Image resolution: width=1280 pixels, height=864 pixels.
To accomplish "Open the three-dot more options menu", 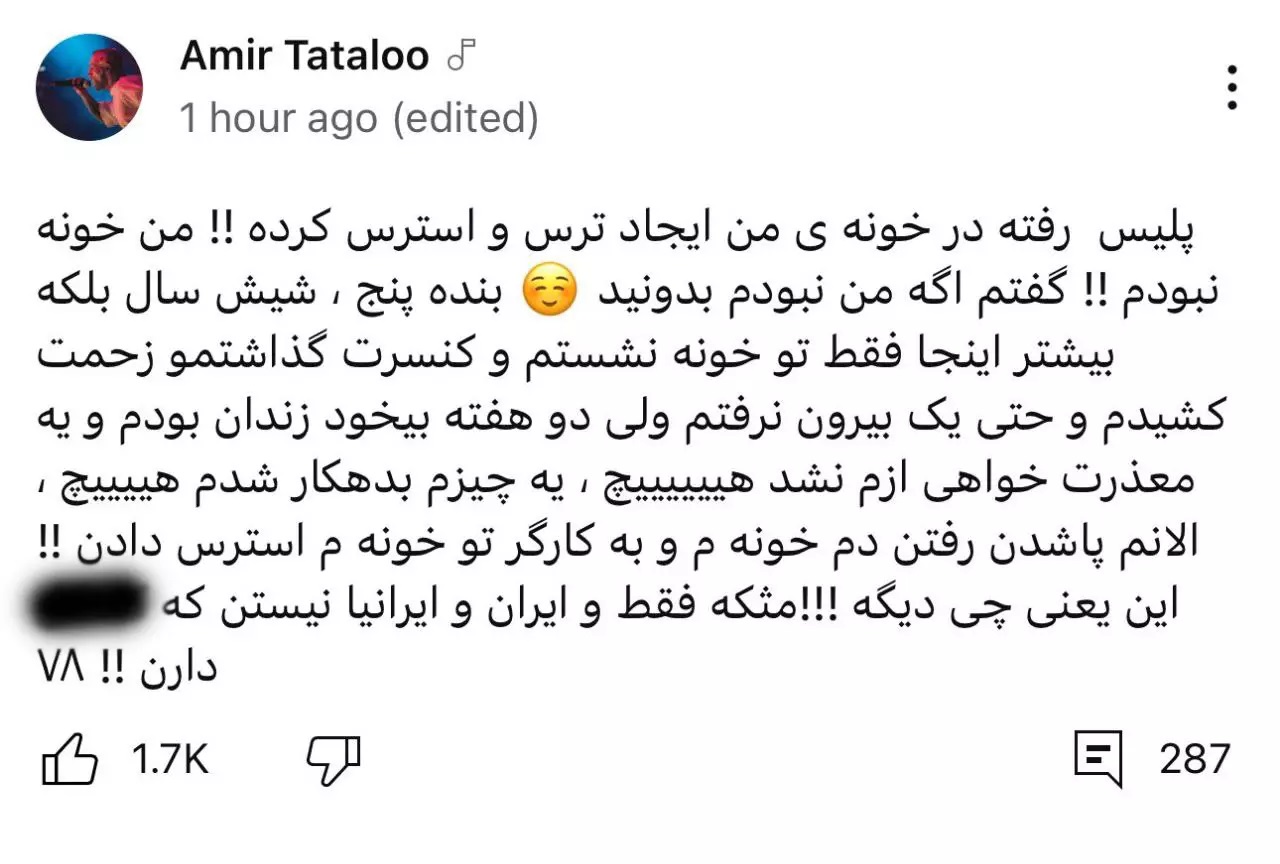I will pos(1232,88).
